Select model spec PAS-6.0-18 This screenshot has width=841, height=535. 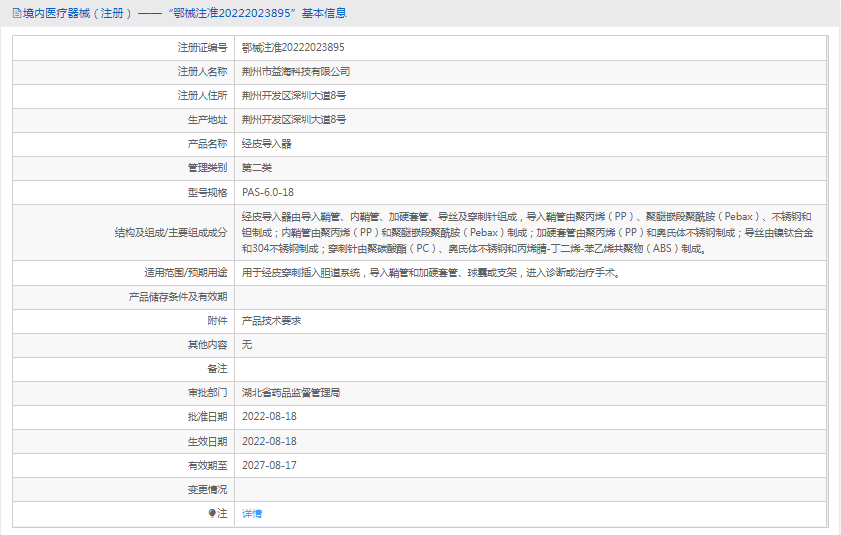coord(268,192)
